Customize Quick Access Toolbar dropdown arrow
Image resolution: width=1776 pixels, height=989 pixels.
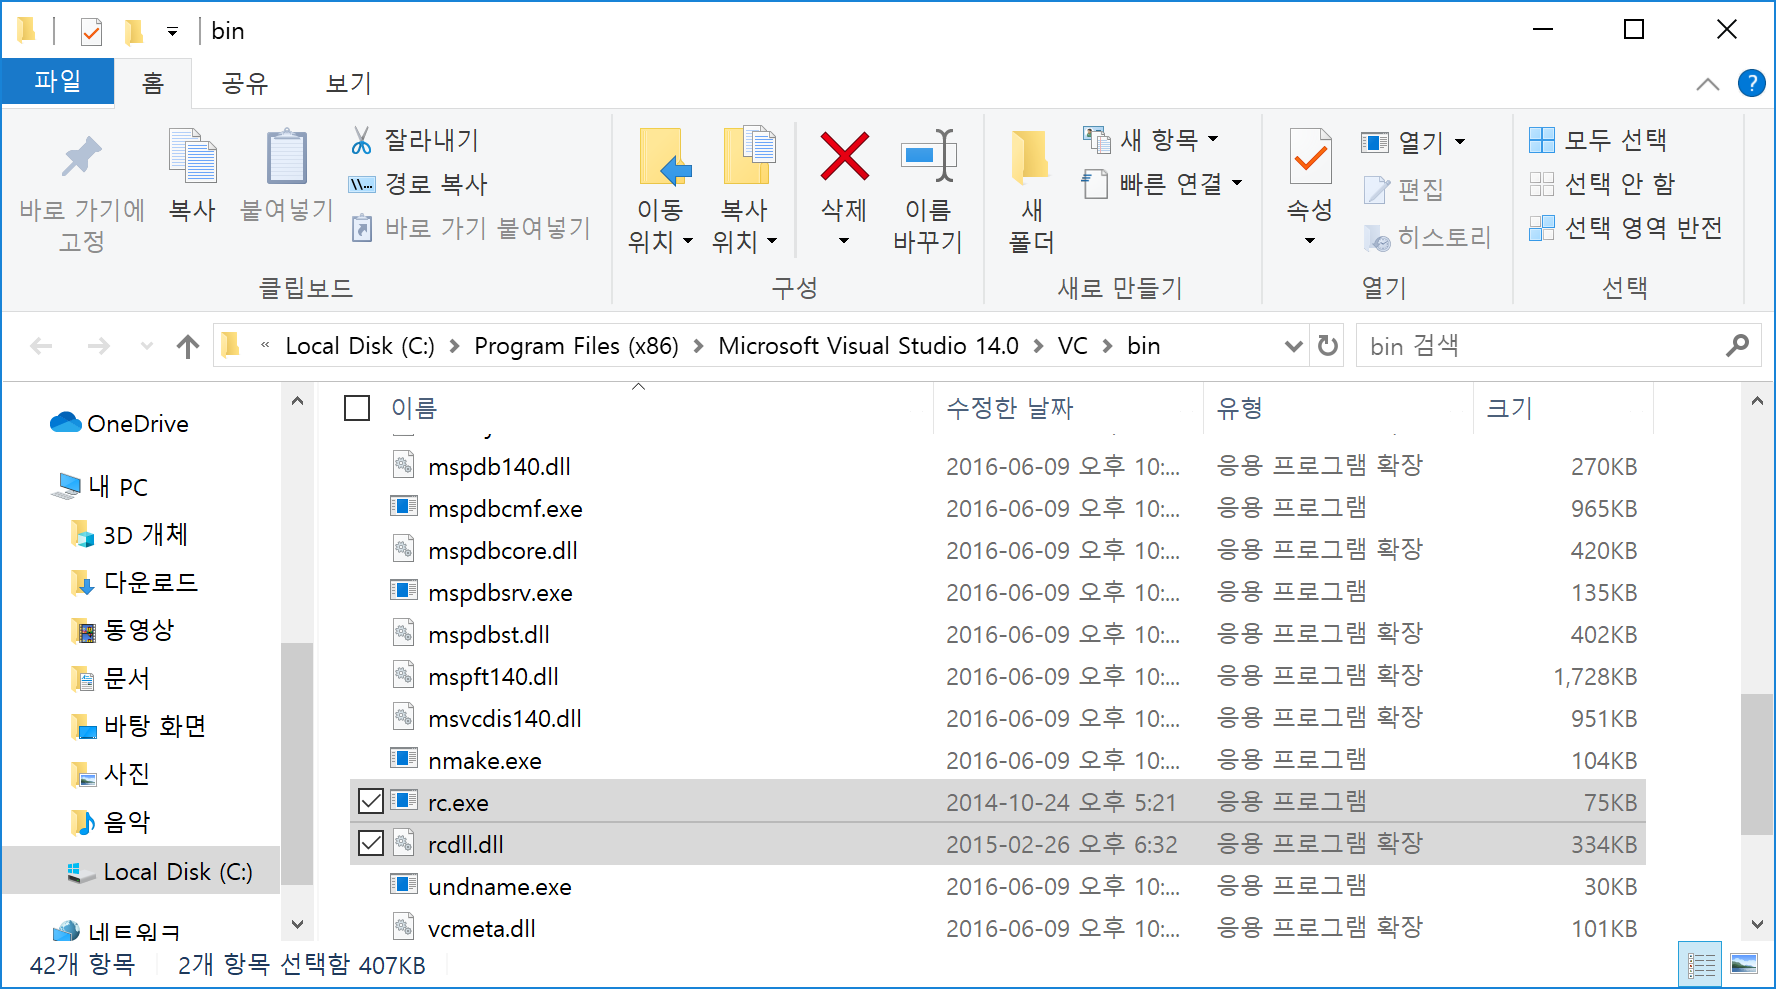172,32
